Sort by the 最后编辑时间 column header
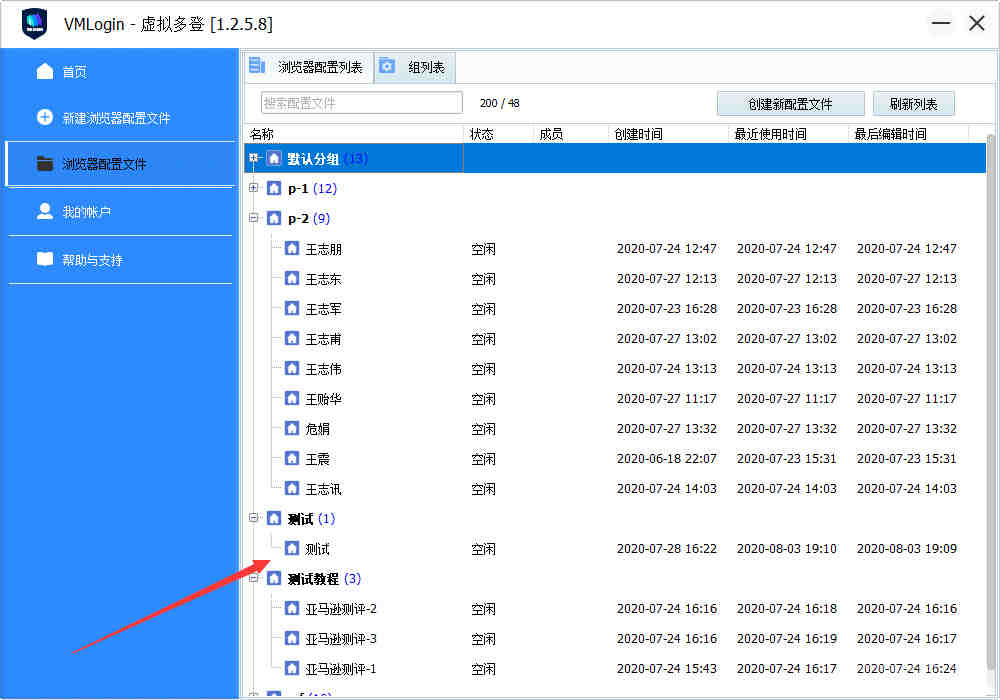The width and height of the screenshot is (1000, 700). 890,134
